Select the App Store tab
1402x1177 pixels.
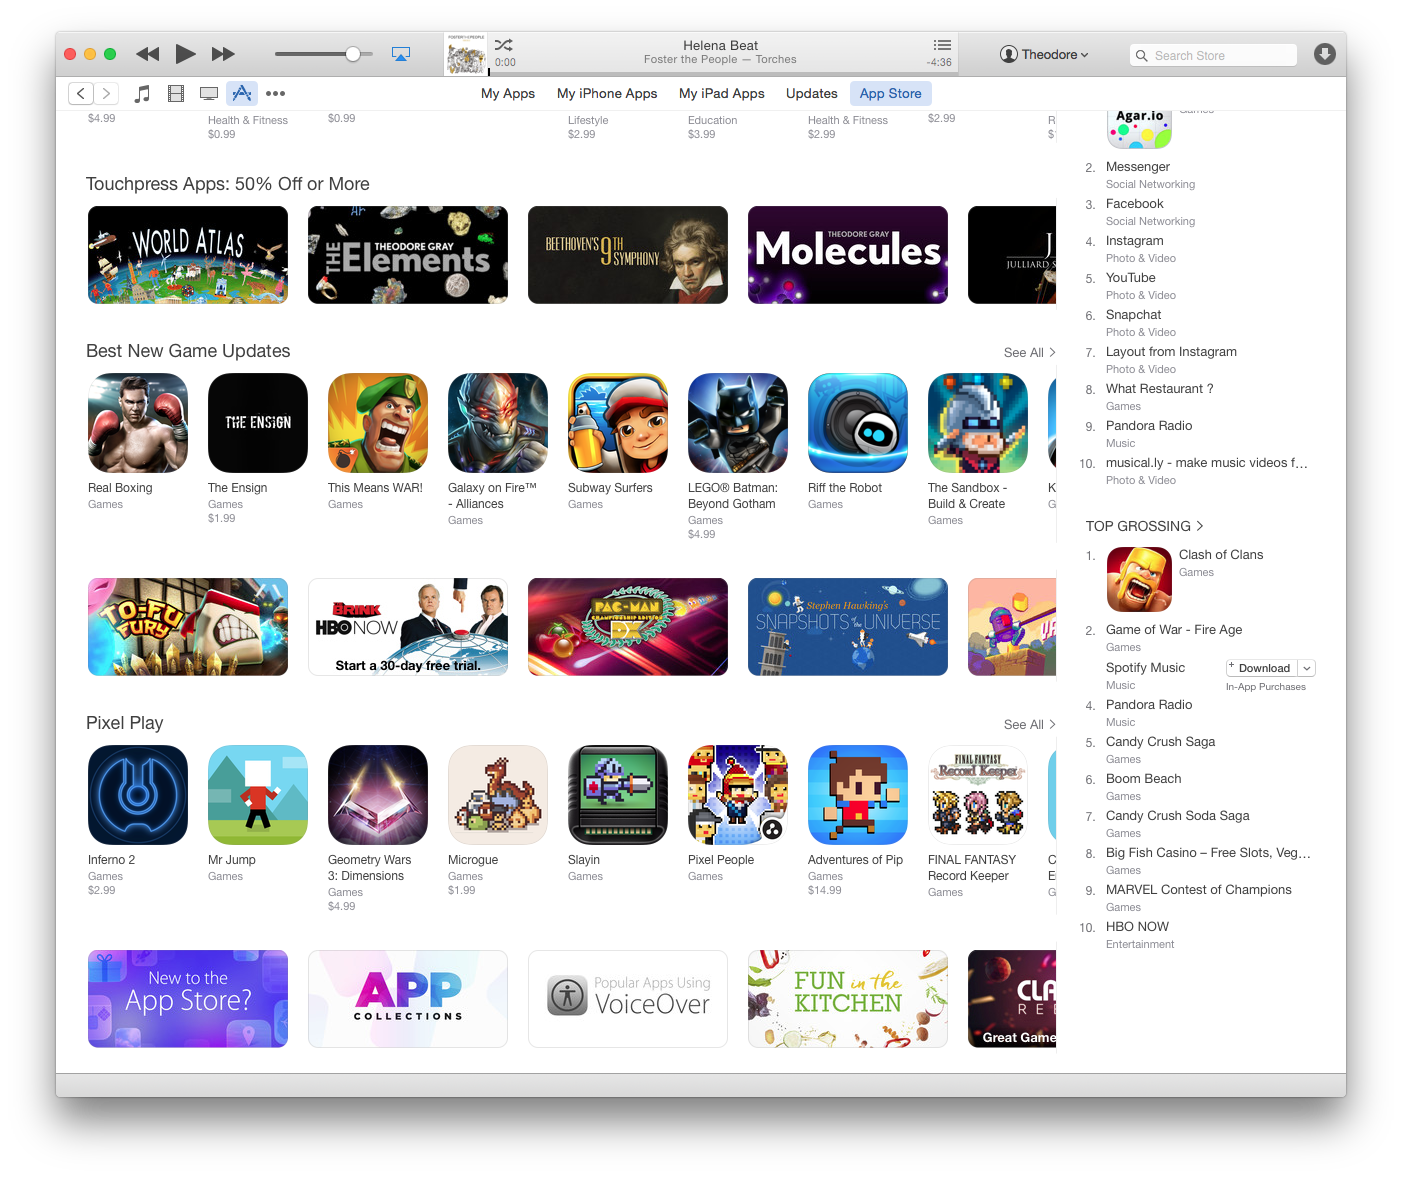[x=891, y=94]
